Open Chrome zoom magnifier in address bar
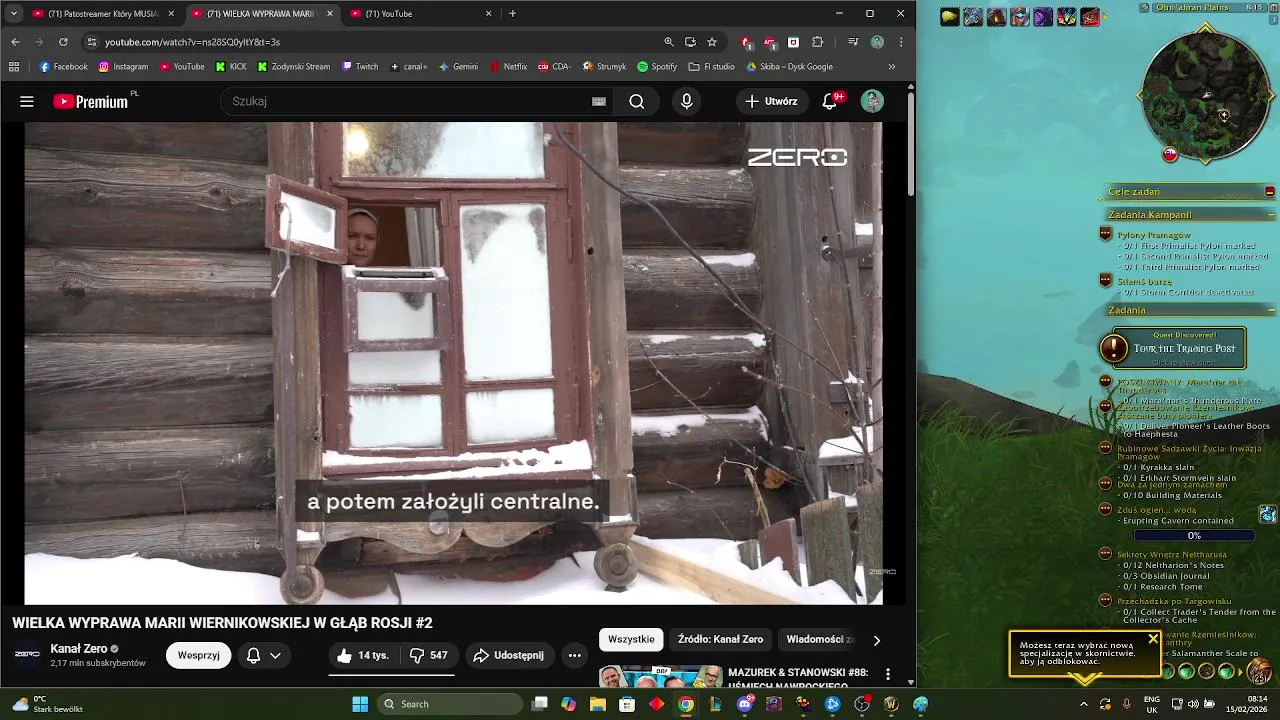Viewport: 1280px width, 720px height. (669, 42)
